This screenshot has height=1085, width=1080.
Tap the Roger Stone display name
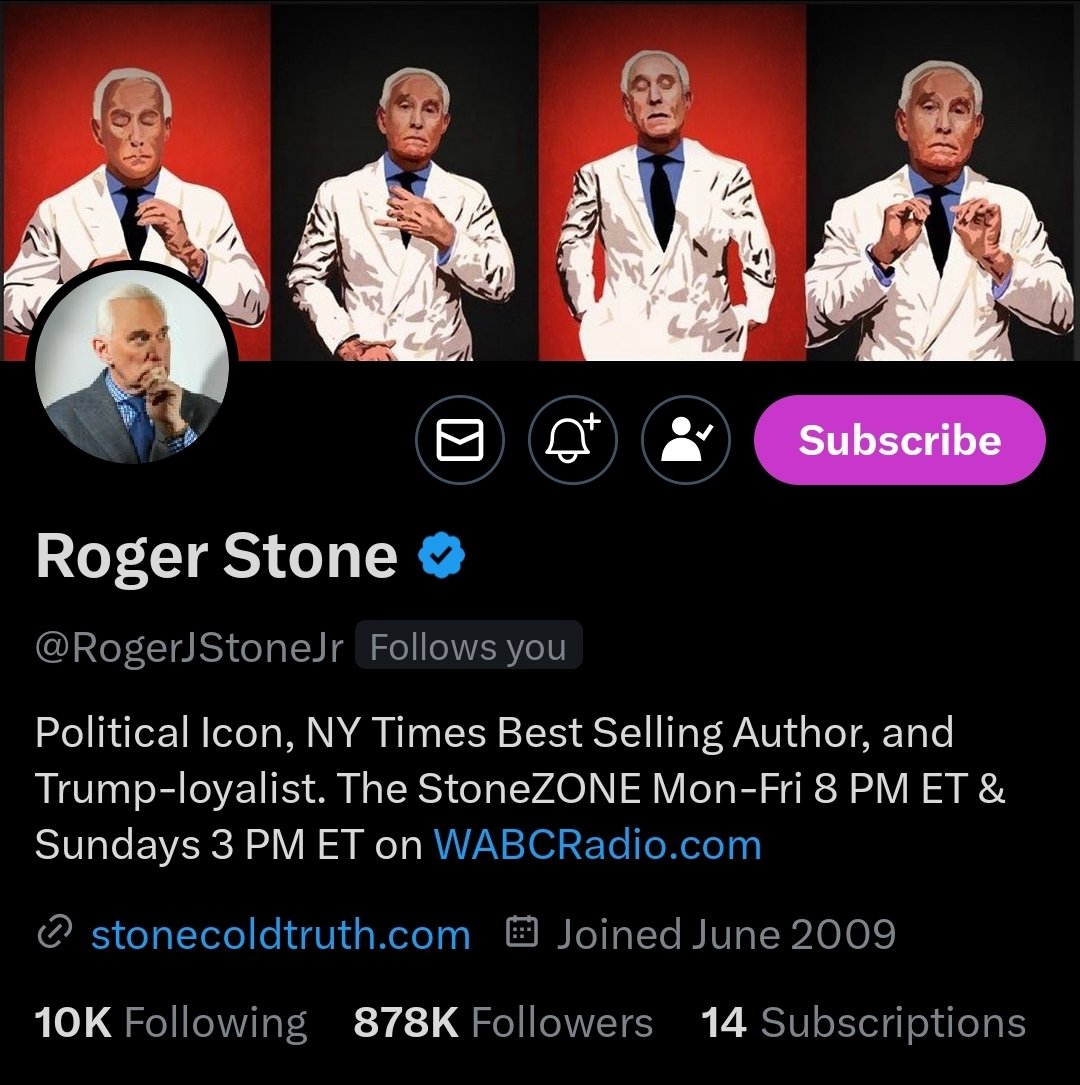(216, 556)
